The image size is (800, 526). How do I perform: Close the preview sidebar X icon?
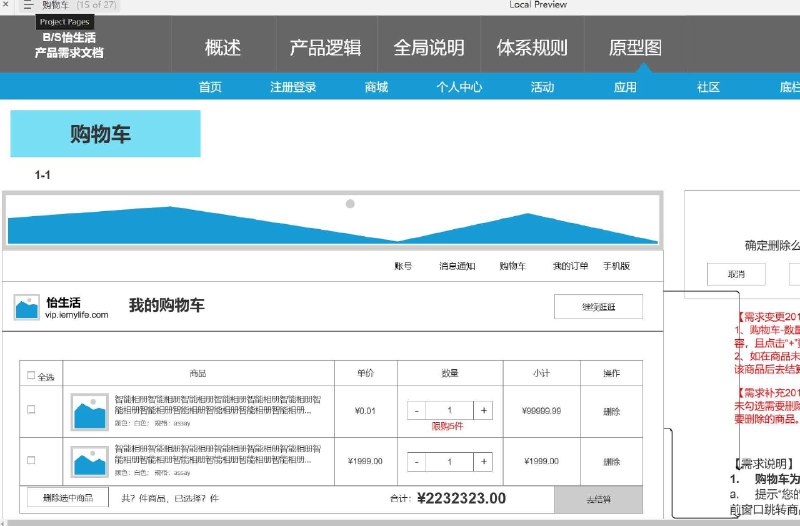[6, 4]
